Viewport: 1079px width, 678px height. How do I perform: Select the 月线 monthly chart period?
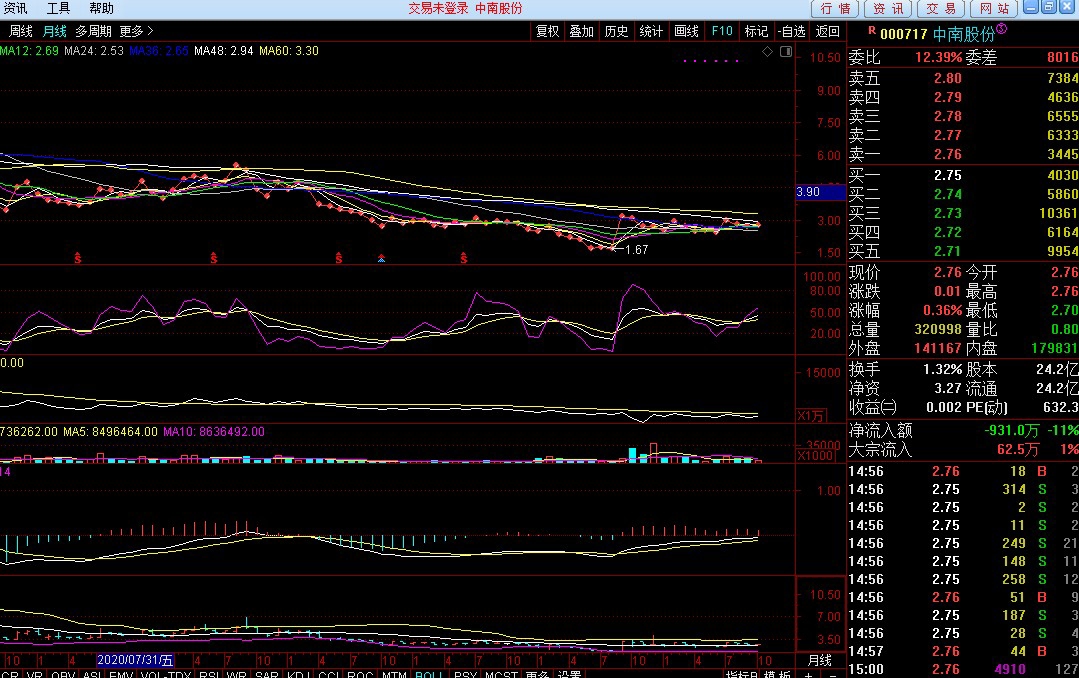coord(54,31)
